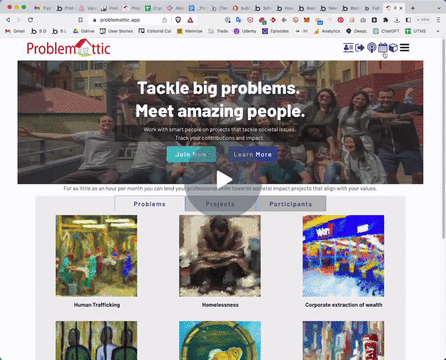
Task: Click the Join Now button
Action: [x=191, y=154]
